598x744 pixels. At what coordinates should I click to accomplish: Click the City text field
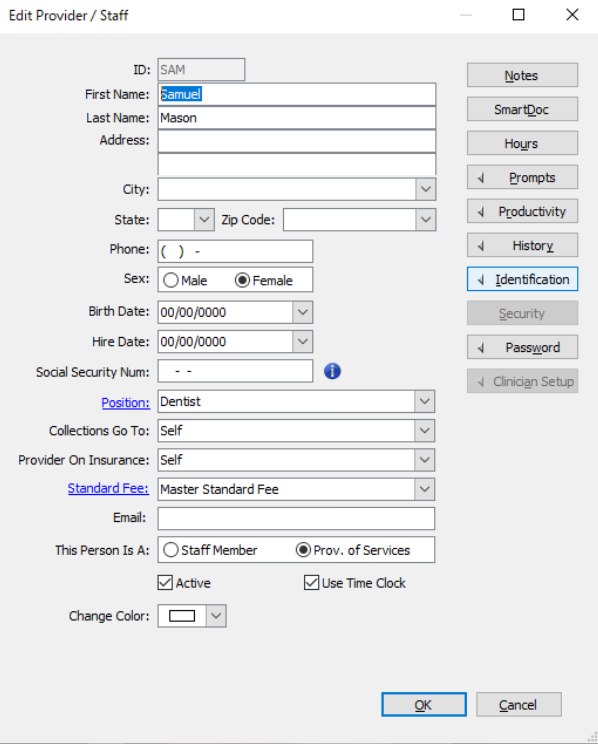[x=287, y=189]
